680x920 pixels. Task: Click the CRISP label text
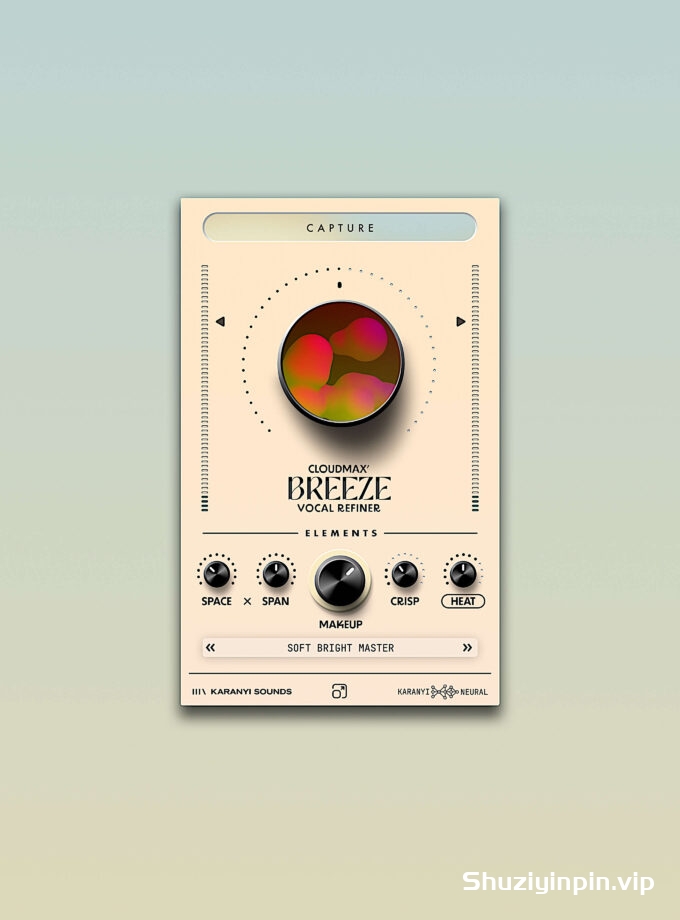coord(405,601)
